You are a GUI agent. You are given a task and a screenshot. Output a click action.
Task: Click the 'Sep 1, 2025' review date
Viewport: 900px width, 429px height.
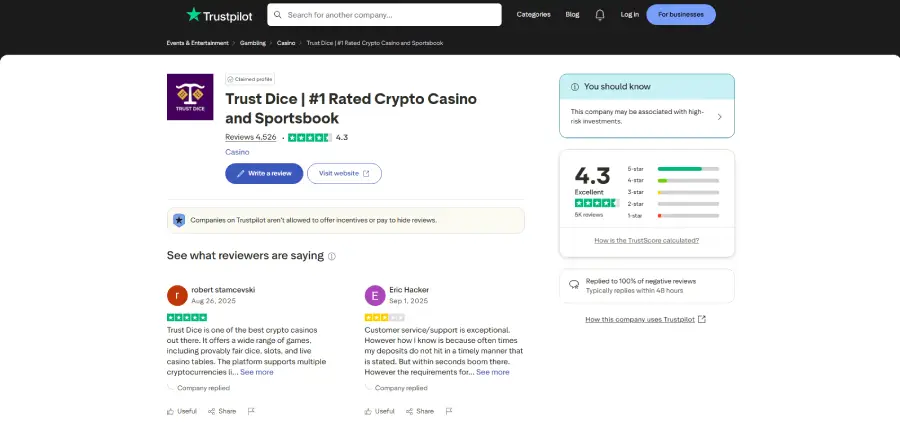coord(408,301)
